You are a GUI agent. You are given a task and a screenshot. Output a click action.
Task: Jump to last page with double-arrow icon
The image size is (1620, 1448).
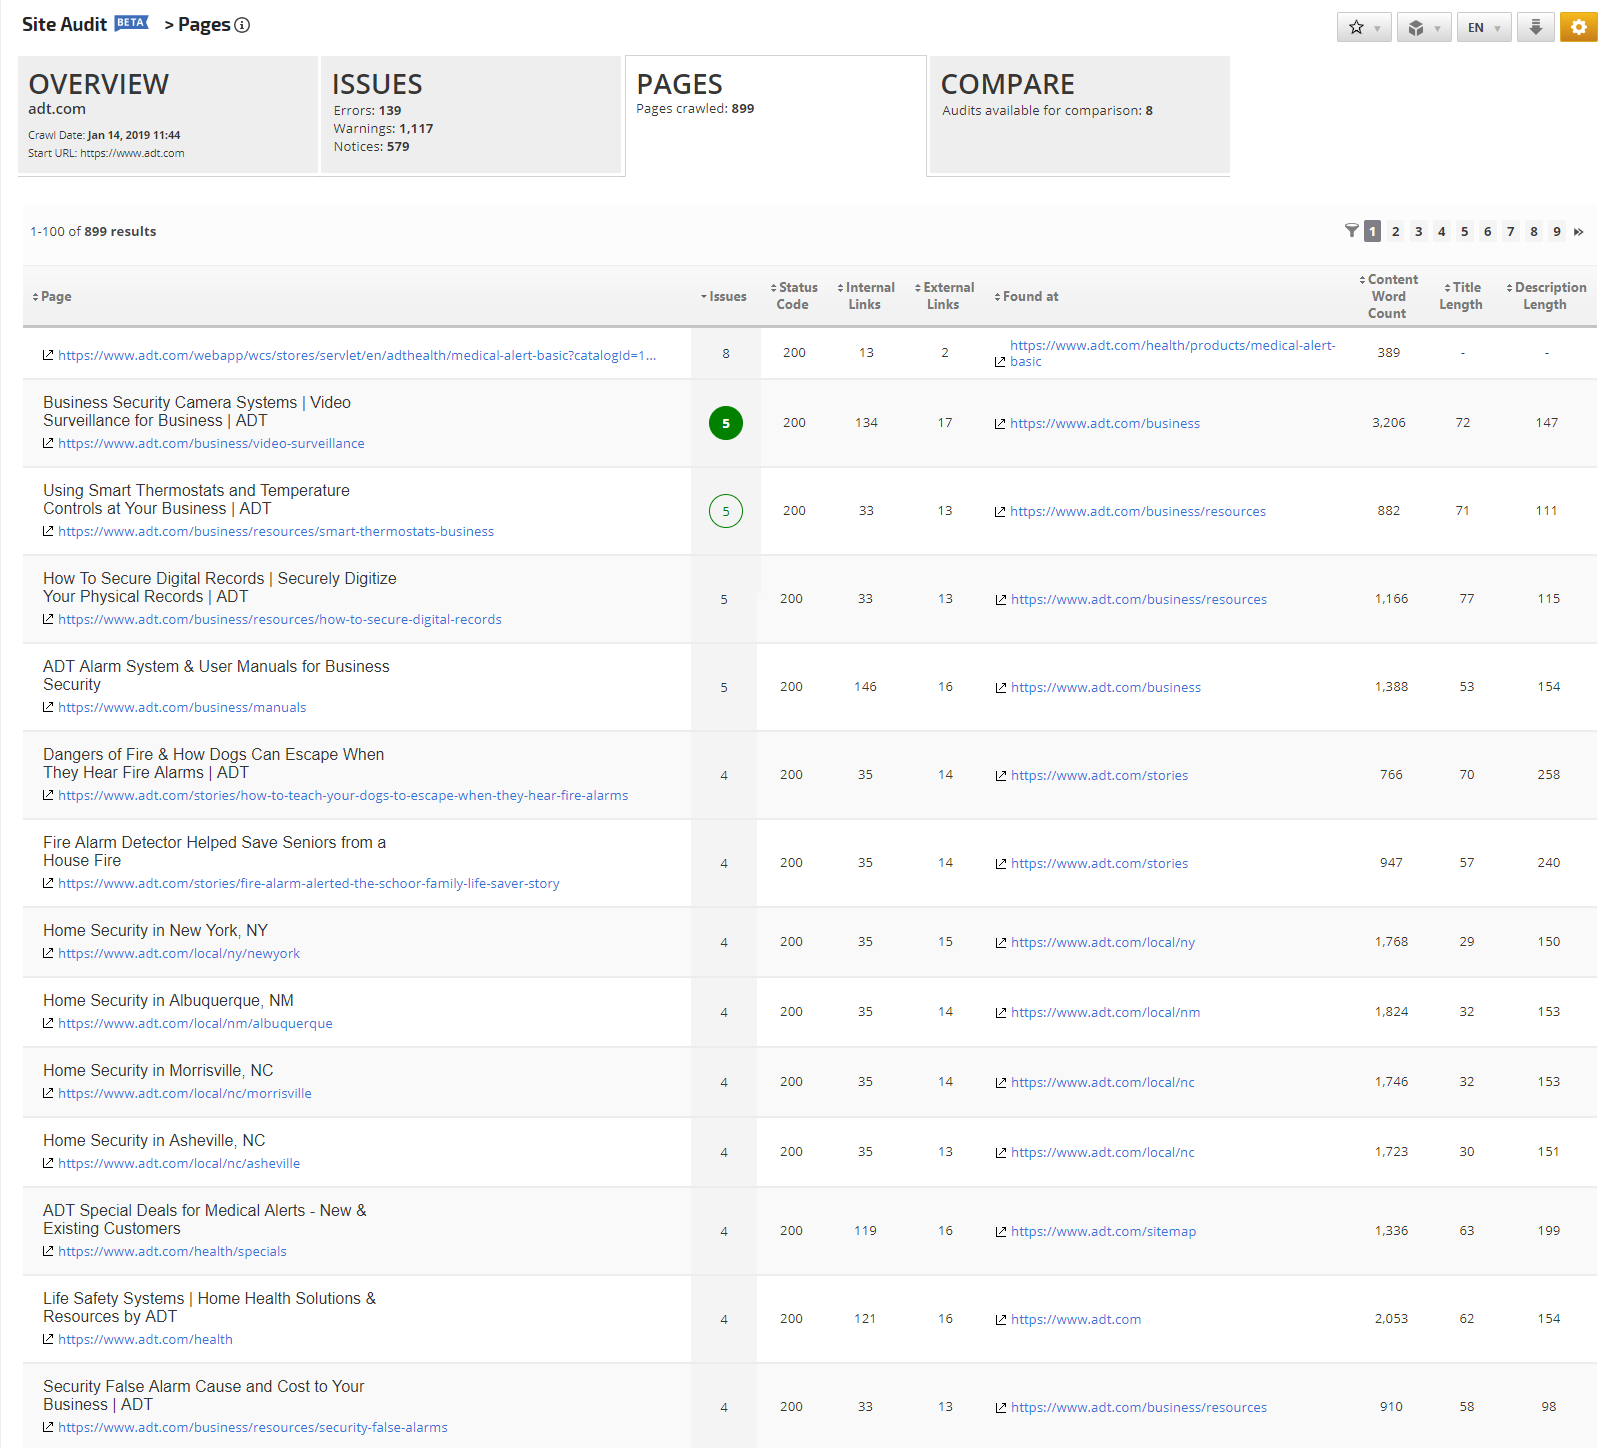click(x=1579, y=232)
